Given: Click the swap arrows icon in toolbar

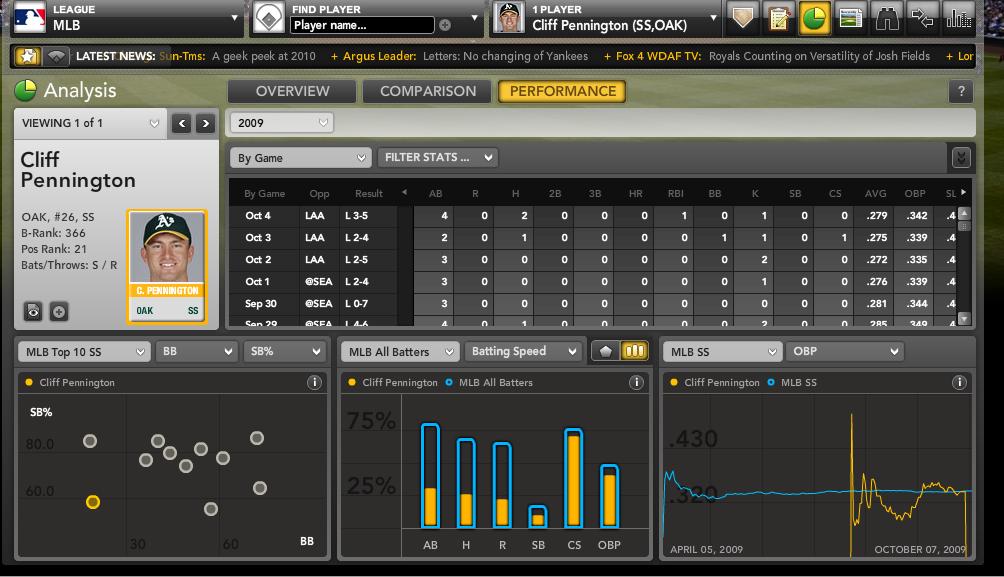Looking at the screenshot, I should 923,18.
